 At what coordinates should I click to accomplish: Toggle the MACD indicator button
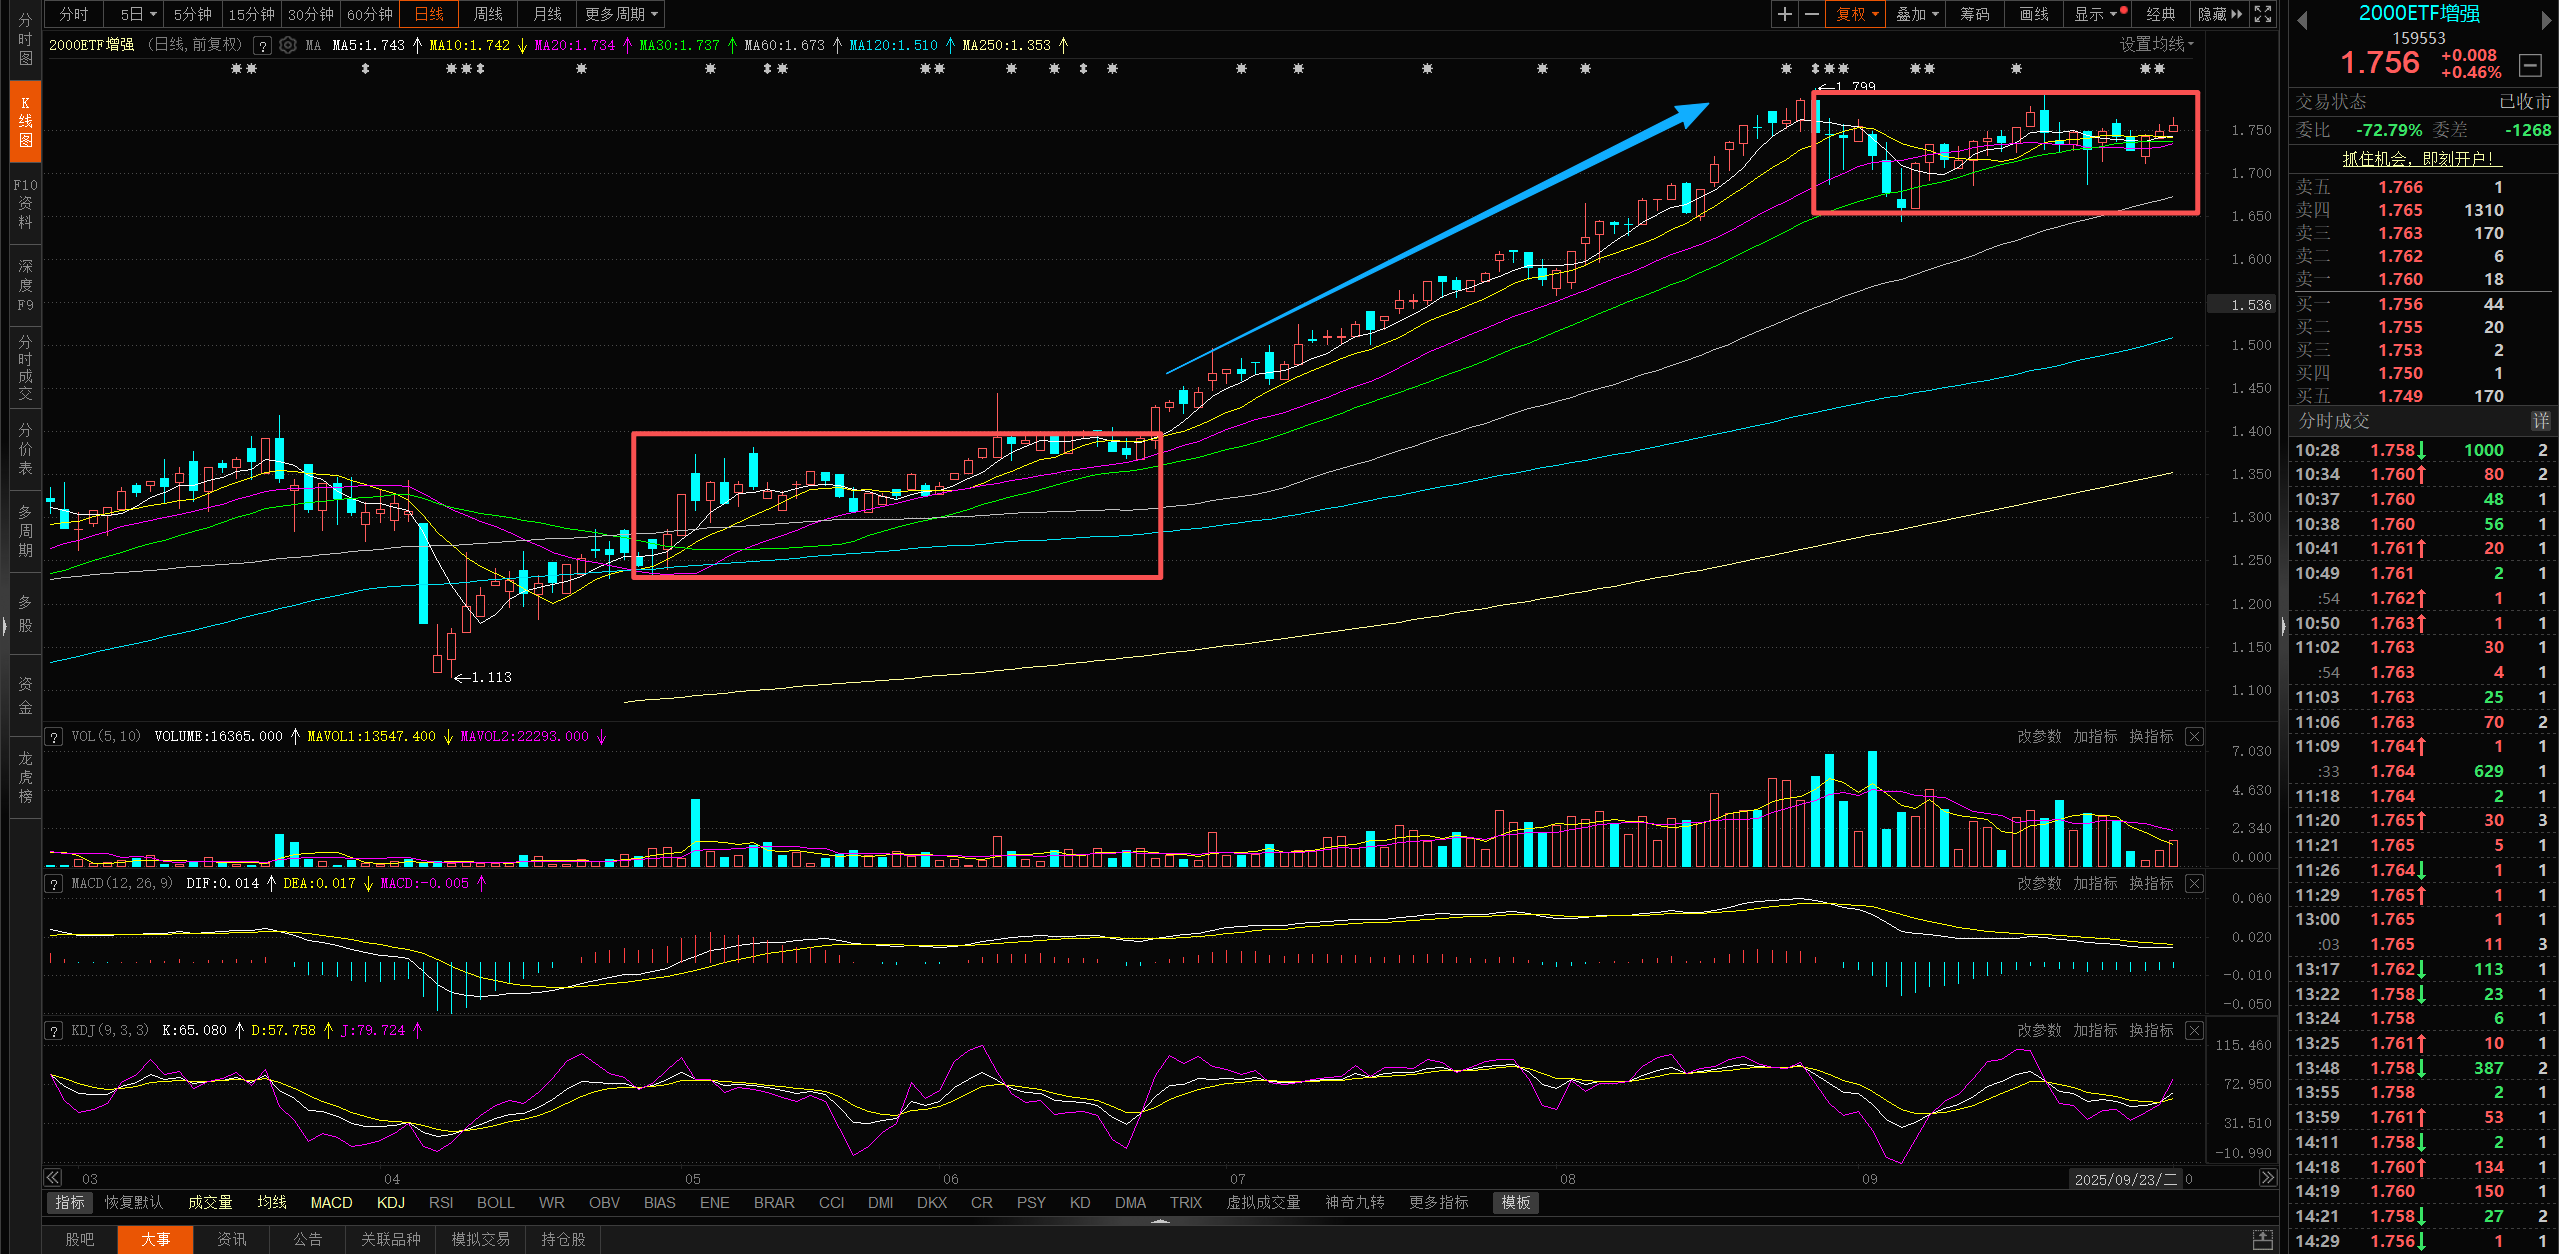[331, 1203]
